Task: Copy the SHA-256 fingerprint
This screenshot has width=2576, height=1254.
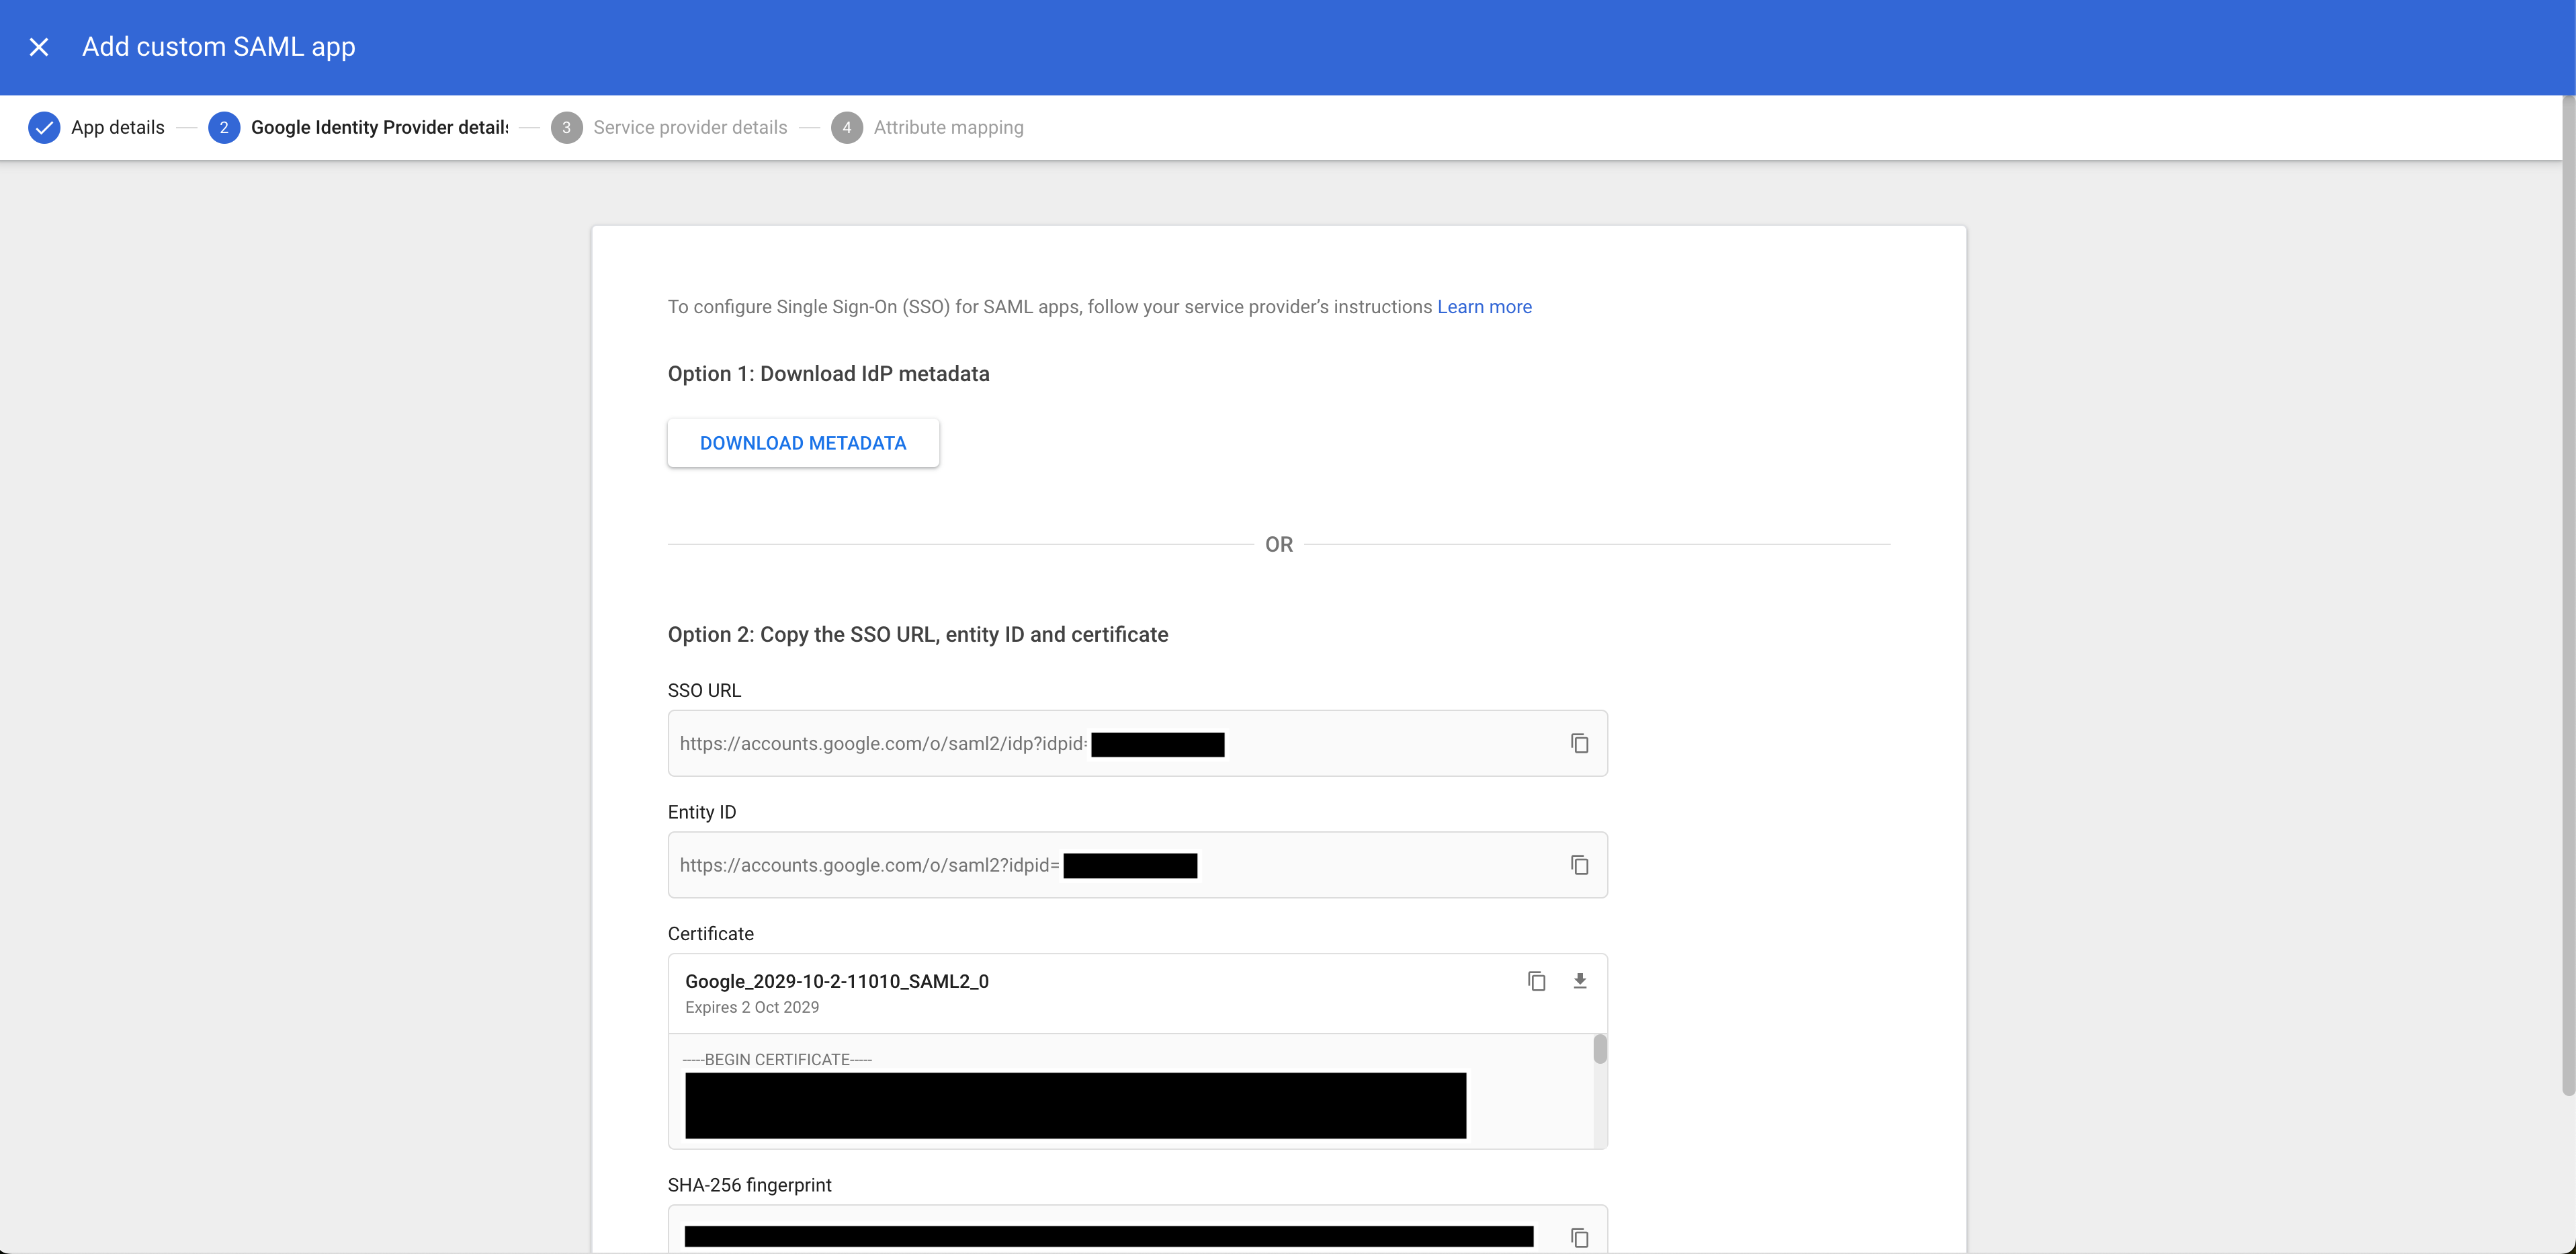Action: click(1579, 1237)
